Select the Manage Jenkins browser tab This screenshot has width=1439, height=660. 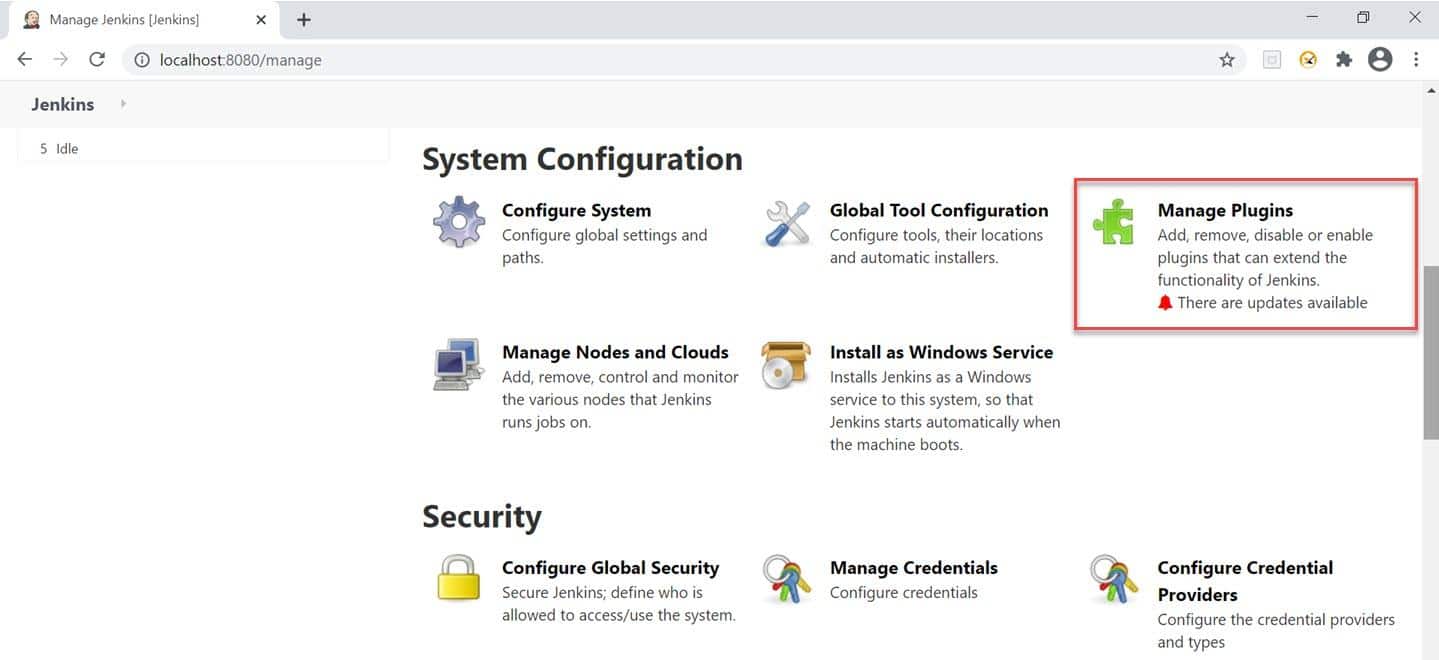(145, 20)
